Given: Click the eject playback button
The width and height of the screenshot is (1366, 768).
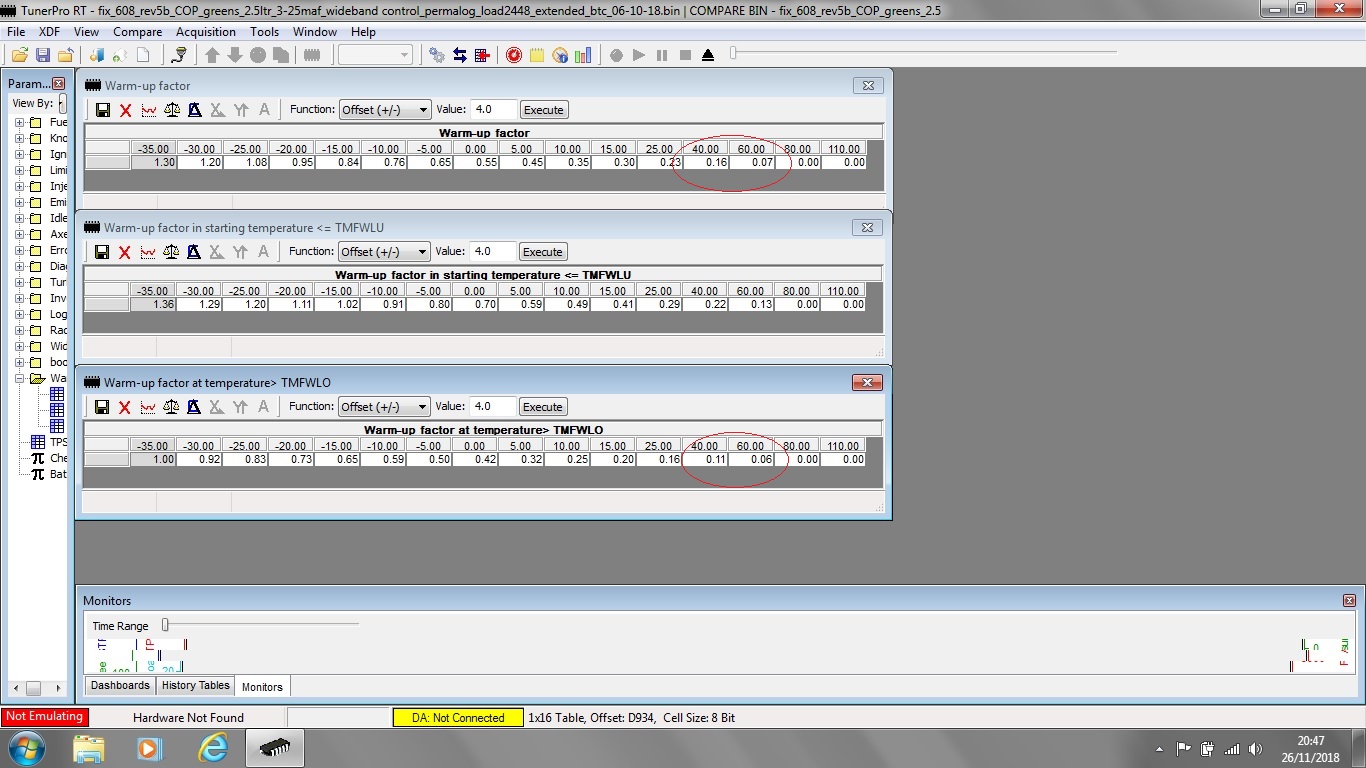Looking at the screenshot, I should pos(708,55).
